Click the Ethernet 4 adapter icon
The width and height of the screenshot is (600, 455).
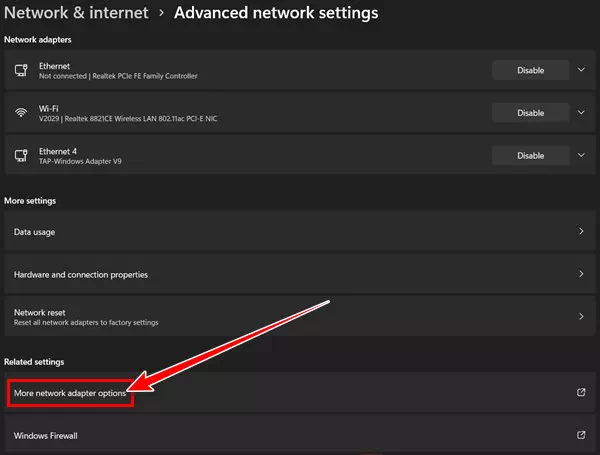pos(20,155)
